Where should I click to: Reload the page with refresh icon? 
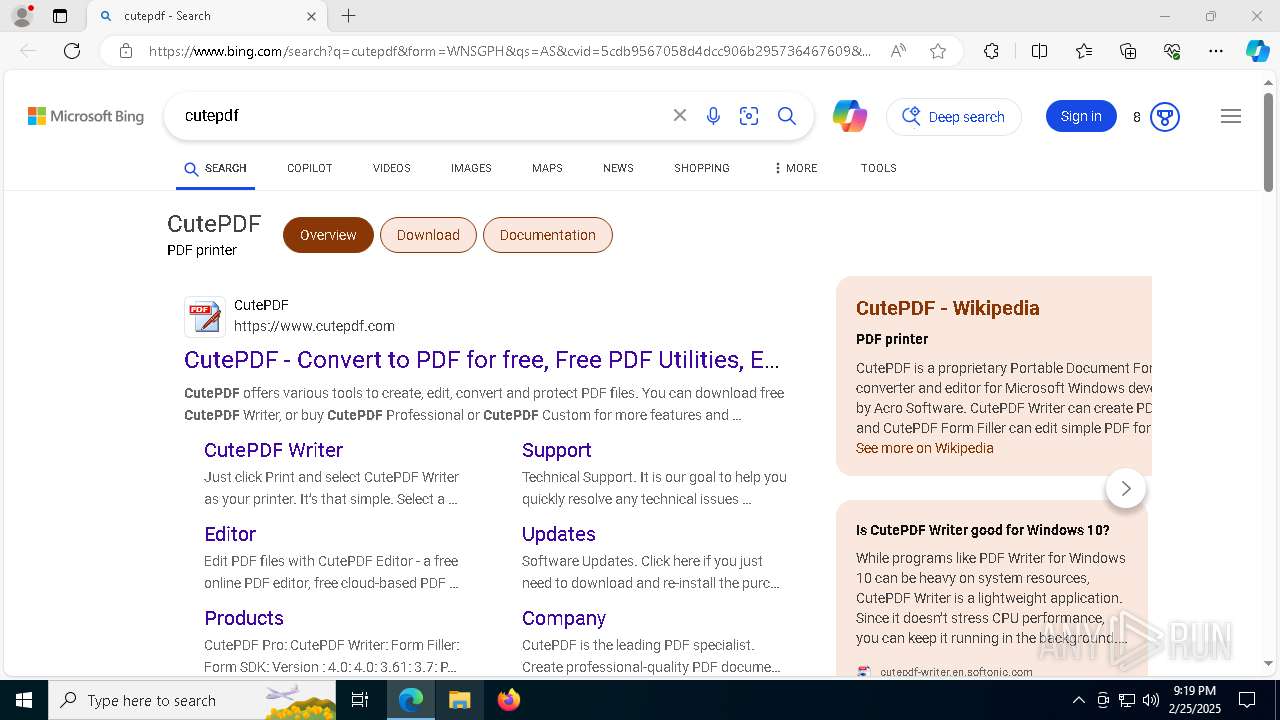point(72,51)
